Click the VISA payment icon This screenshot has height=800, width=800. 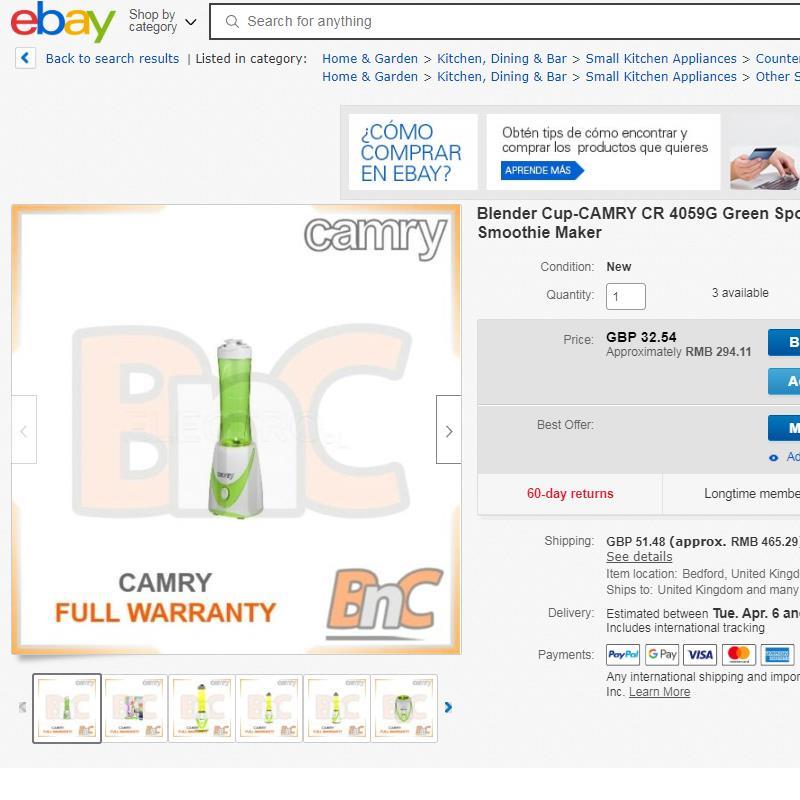700,655
